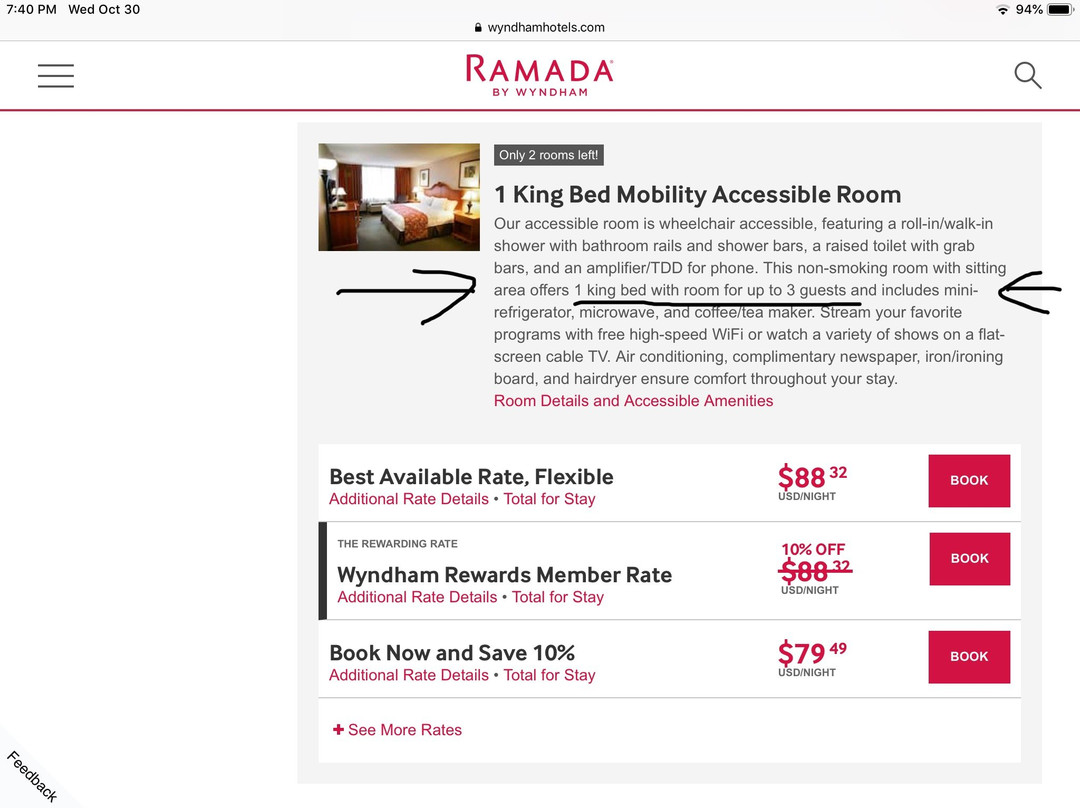View Total for Stay for Save 10% rate
Image resolution: width=1080 pixels, height=808 pixels.
(x=549, y=675)
